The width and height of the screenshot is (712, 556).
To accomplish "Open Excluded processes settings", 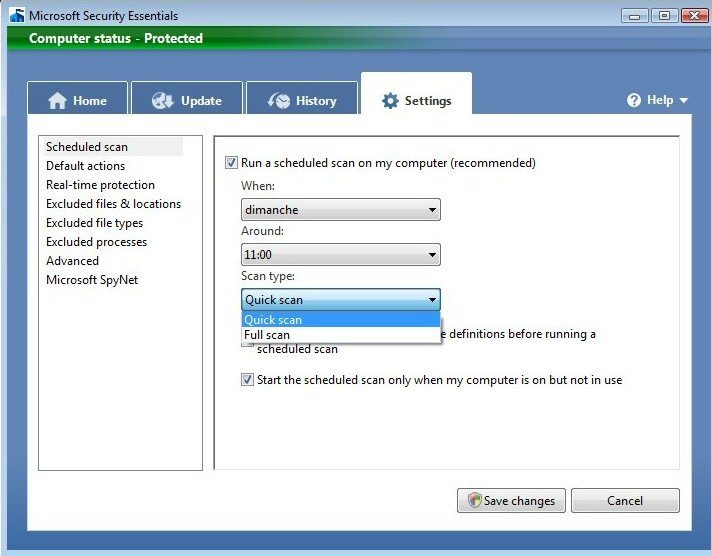I will point(97,242).
